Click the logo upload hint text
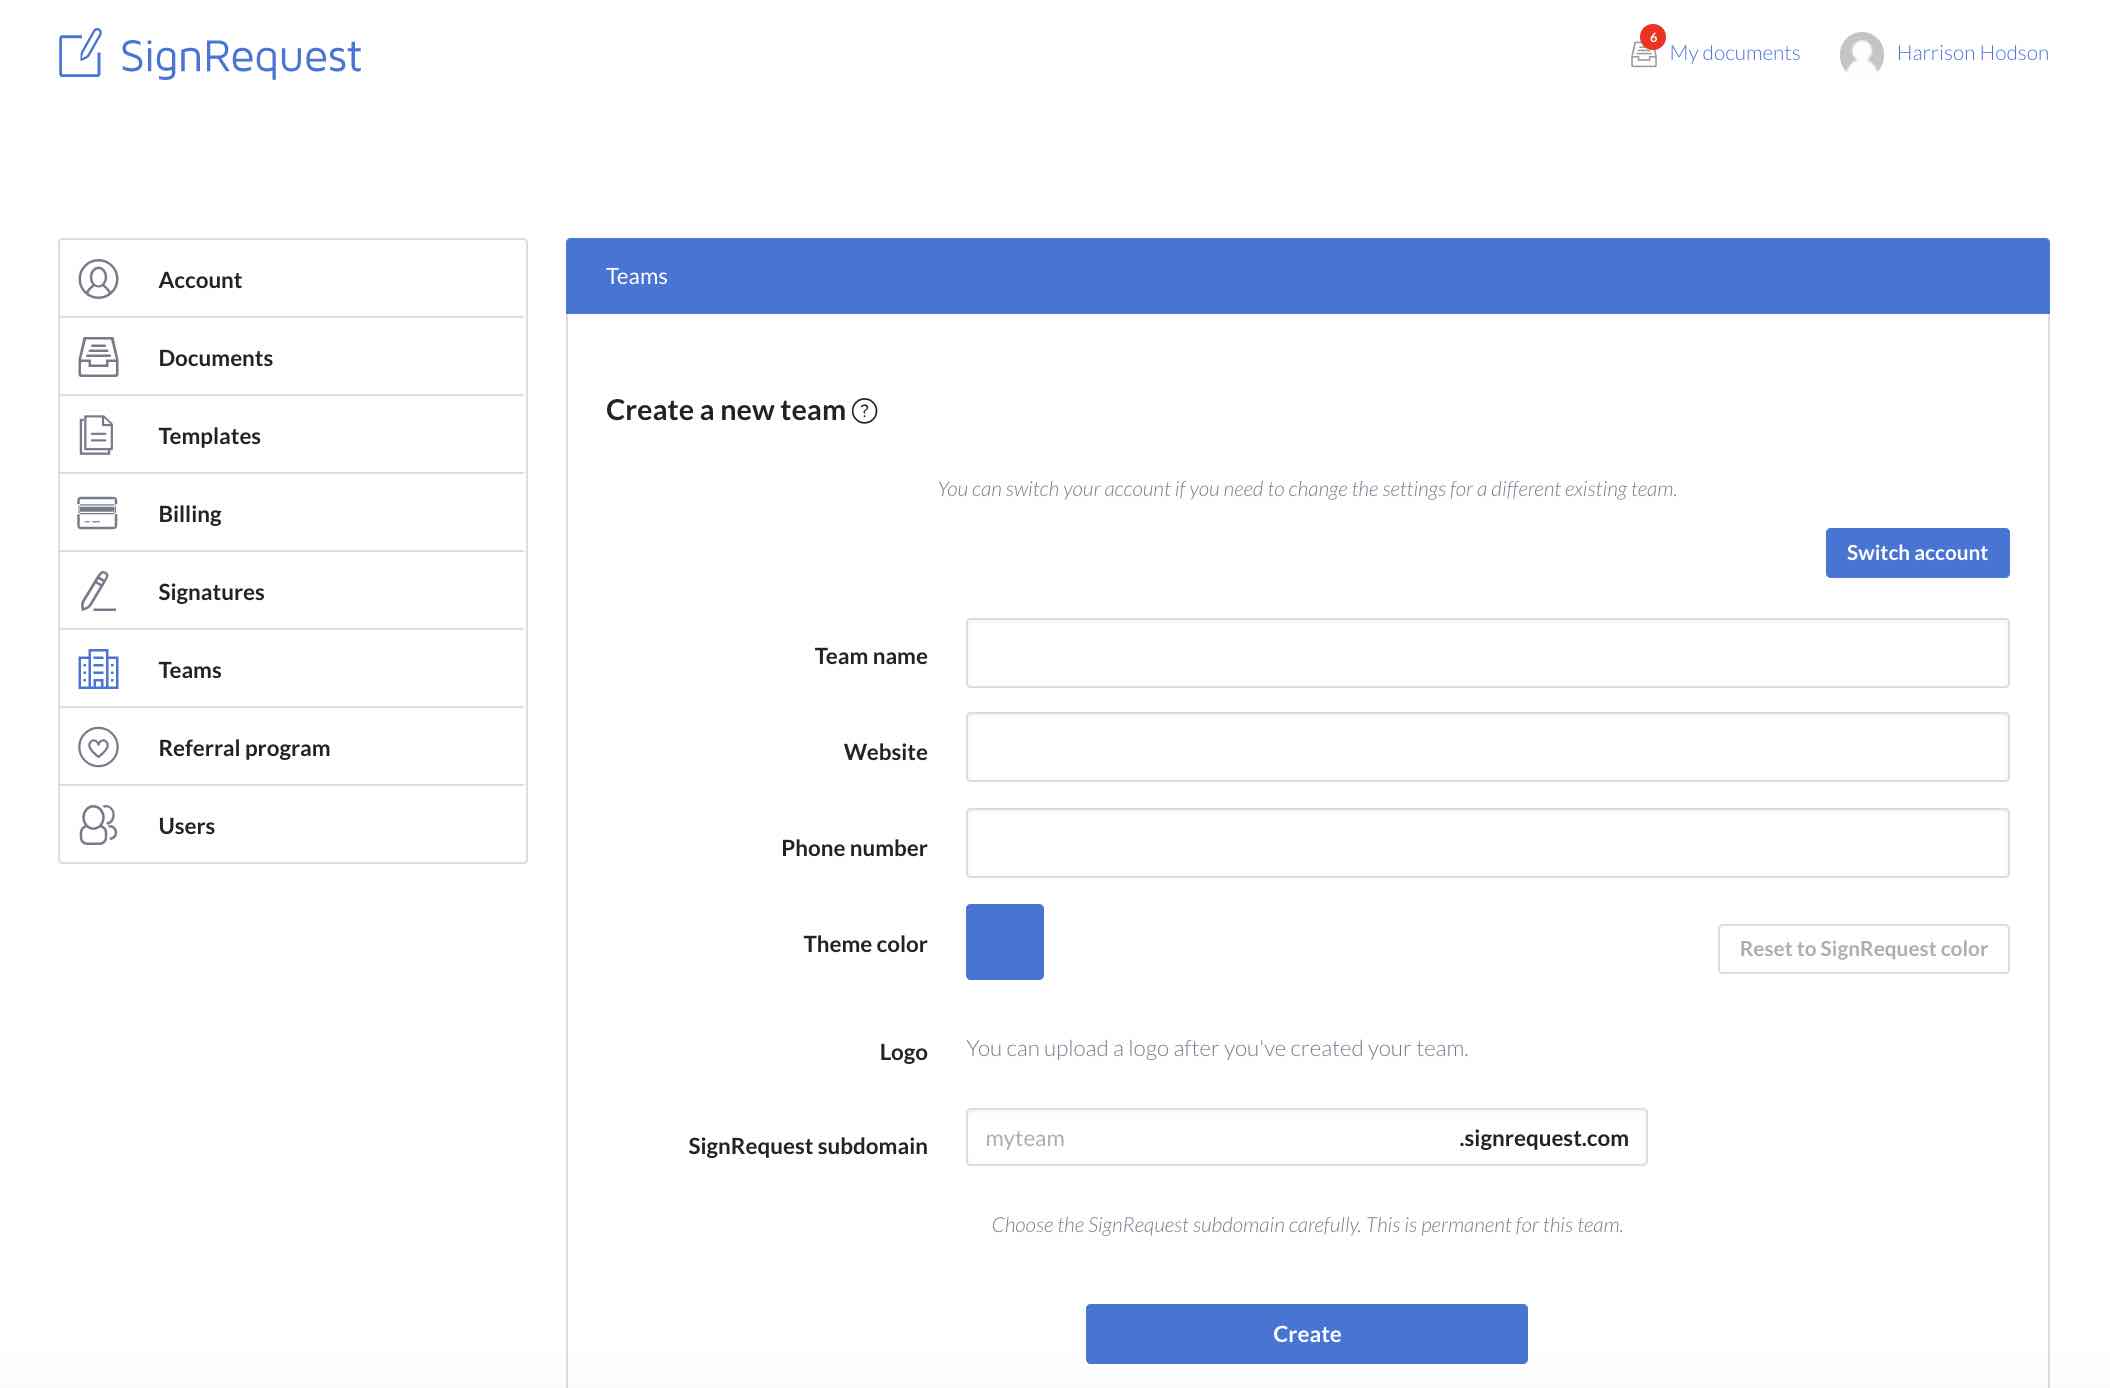This screenshot has width=2110, height=1388. 1217,1048
